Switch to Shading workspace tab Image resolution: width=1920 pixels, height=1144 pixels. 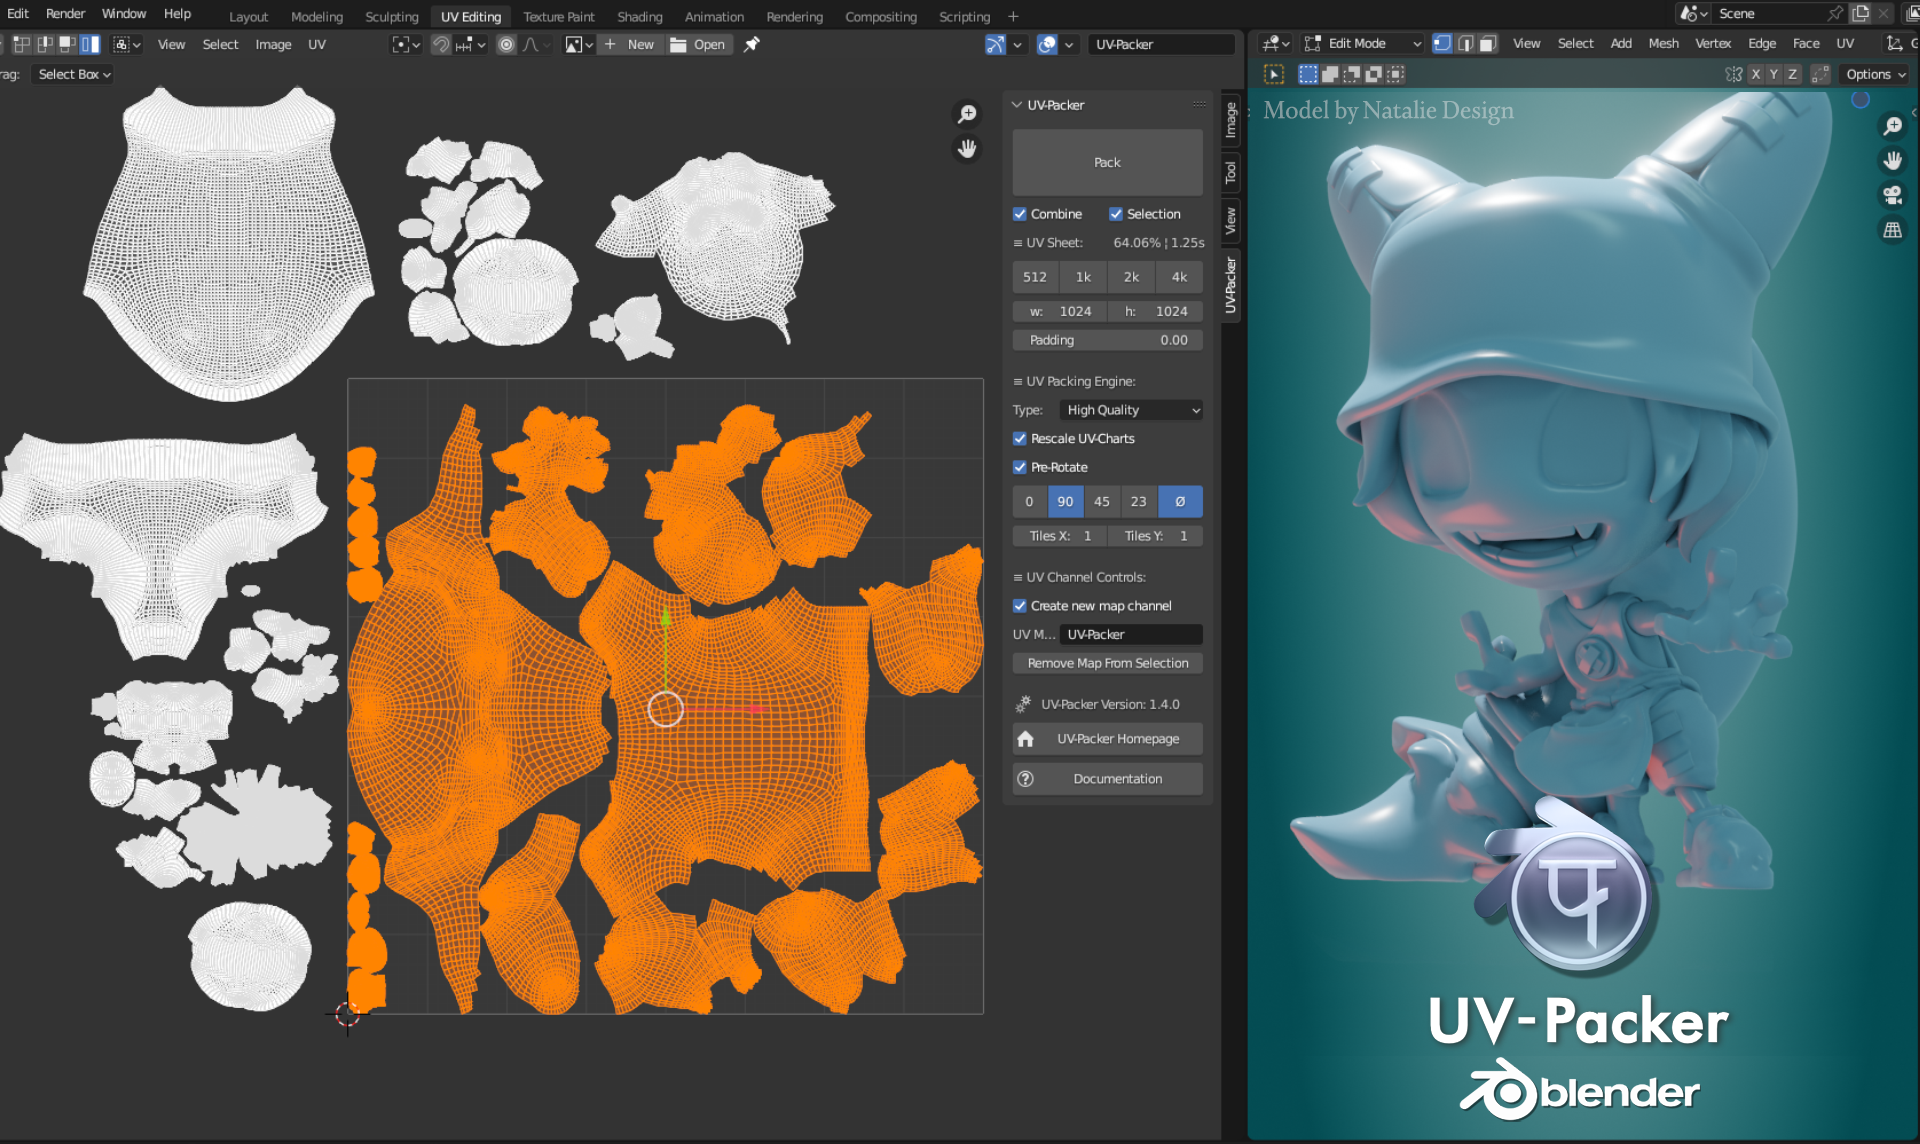coord(639,17)
